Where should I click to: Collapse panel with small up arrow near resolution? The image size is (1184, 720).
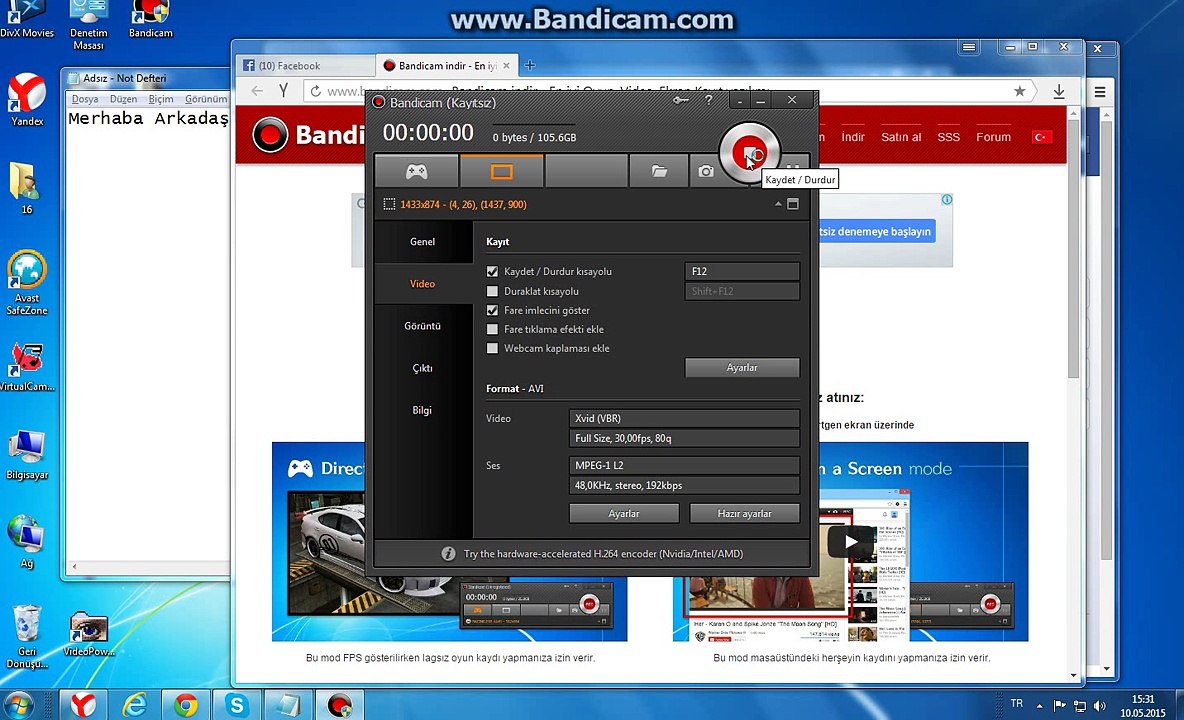pyautogui.click(x=778, y=204)
